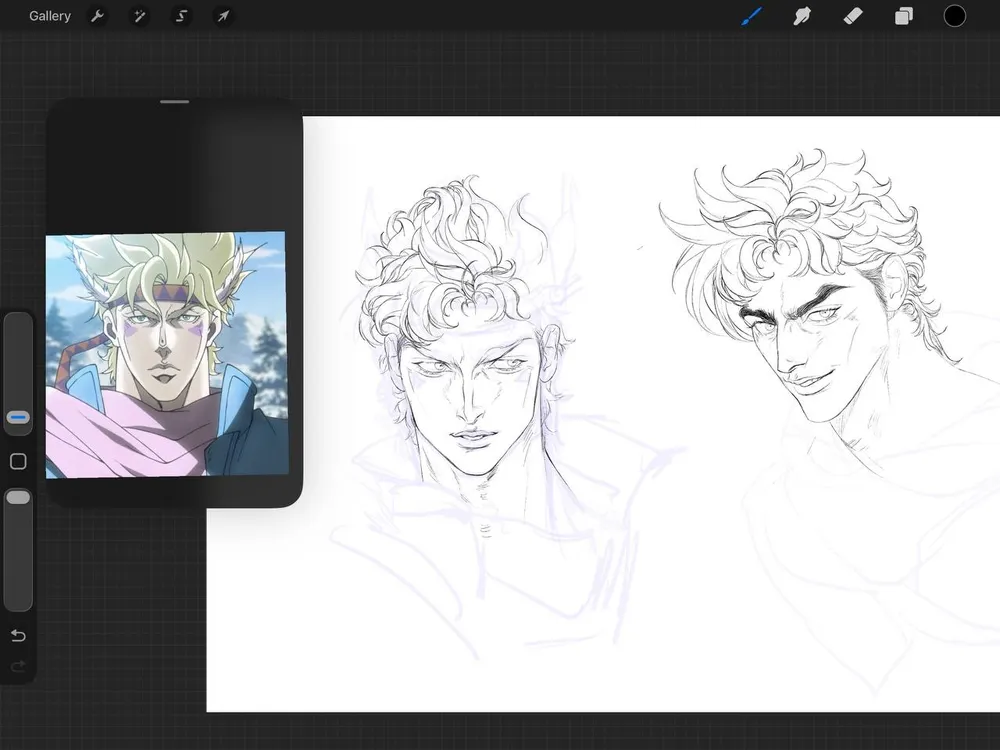This screenshot has height=750, width=1000.
Task: Tap the dimmed Redo arrow
Action: coord(18,665)
